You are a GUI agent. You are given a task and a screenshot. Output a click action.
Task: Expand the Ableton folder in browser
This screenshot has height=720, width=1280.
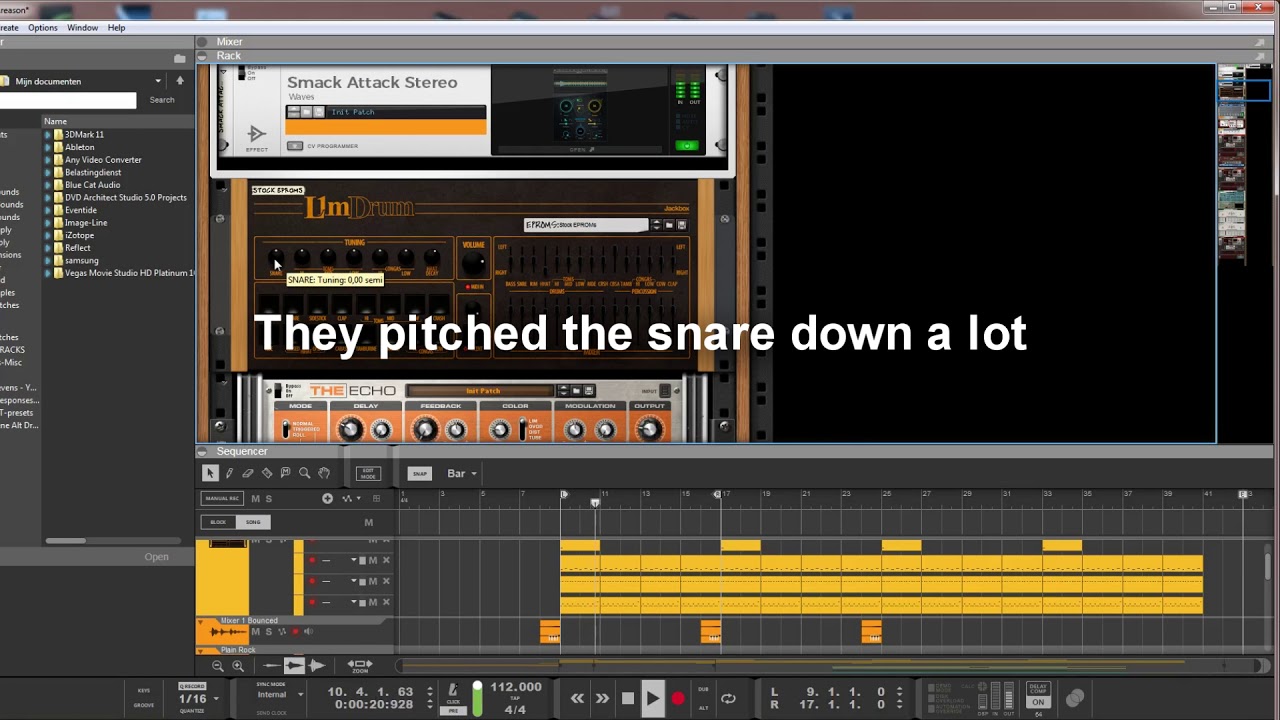click(48, 147)
